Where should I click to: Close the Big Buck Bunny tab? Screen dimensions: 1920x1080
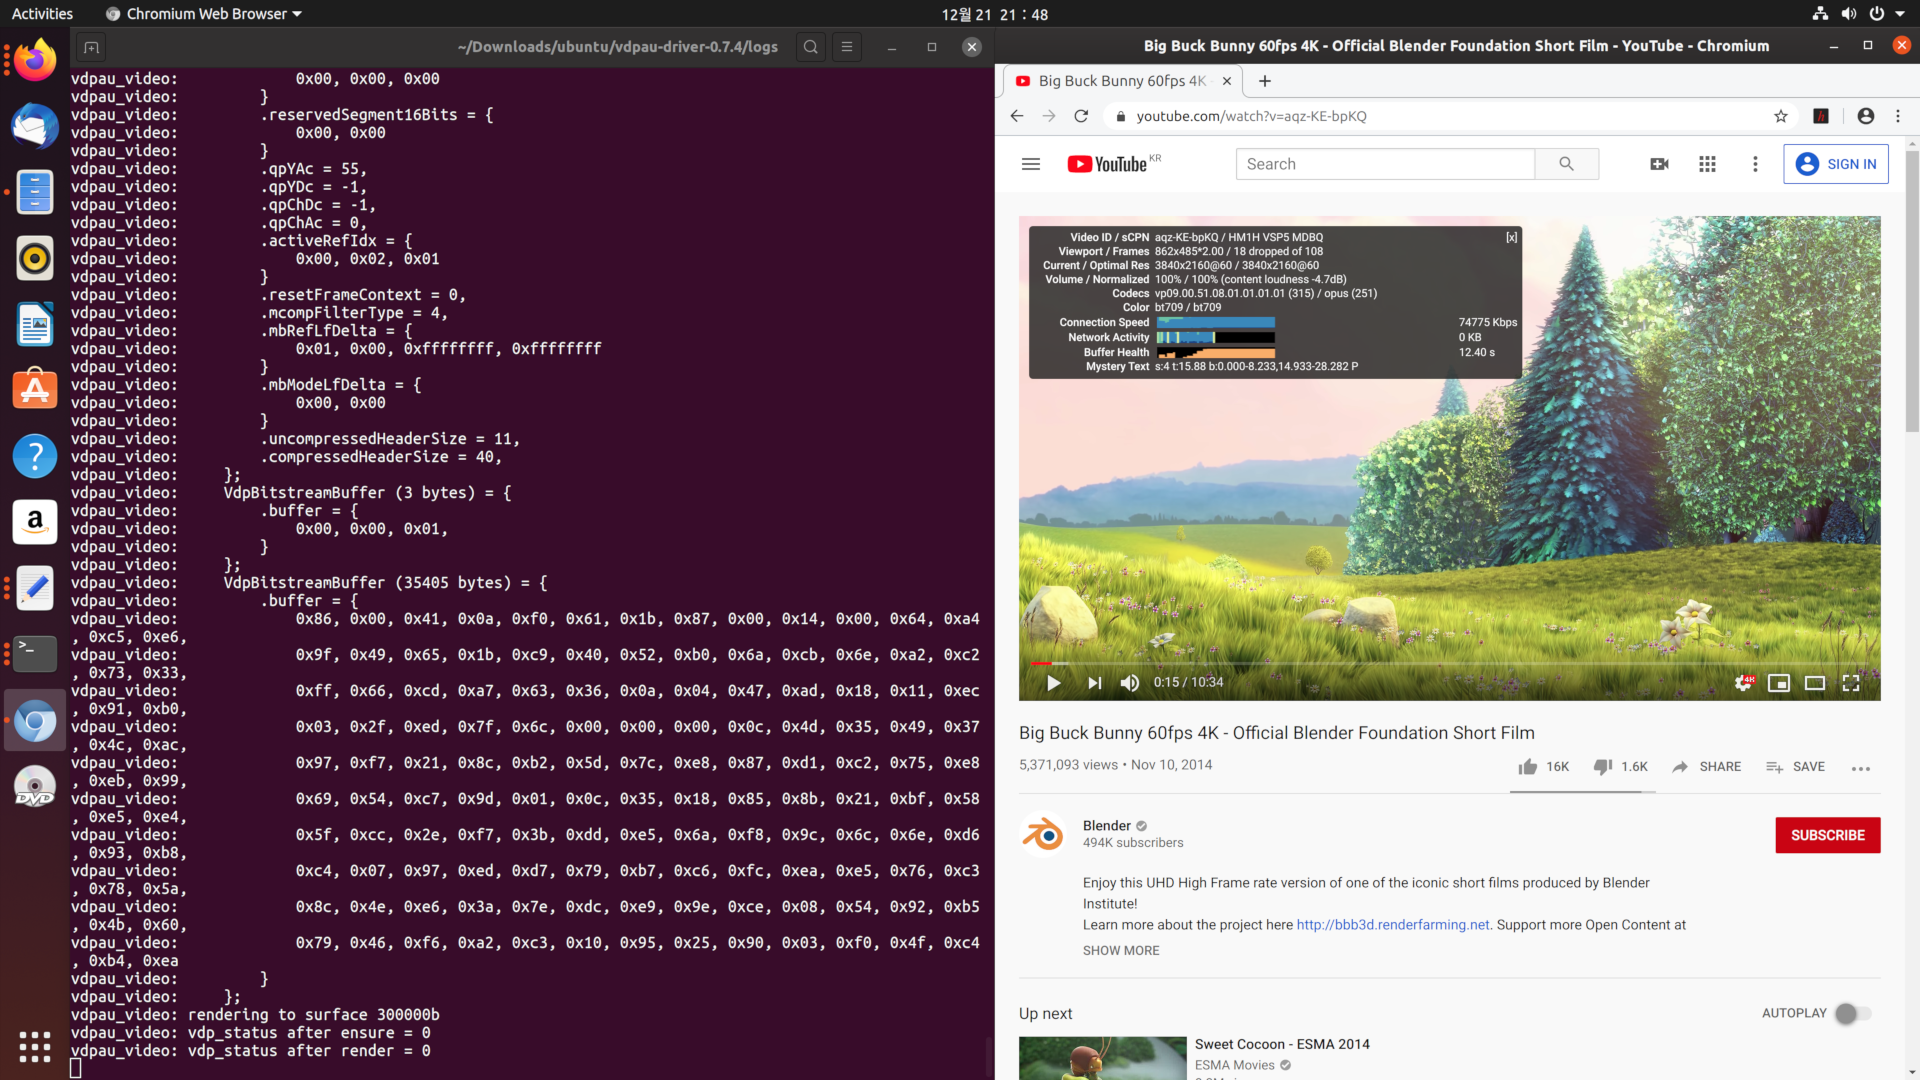[x=1227, y=81]
